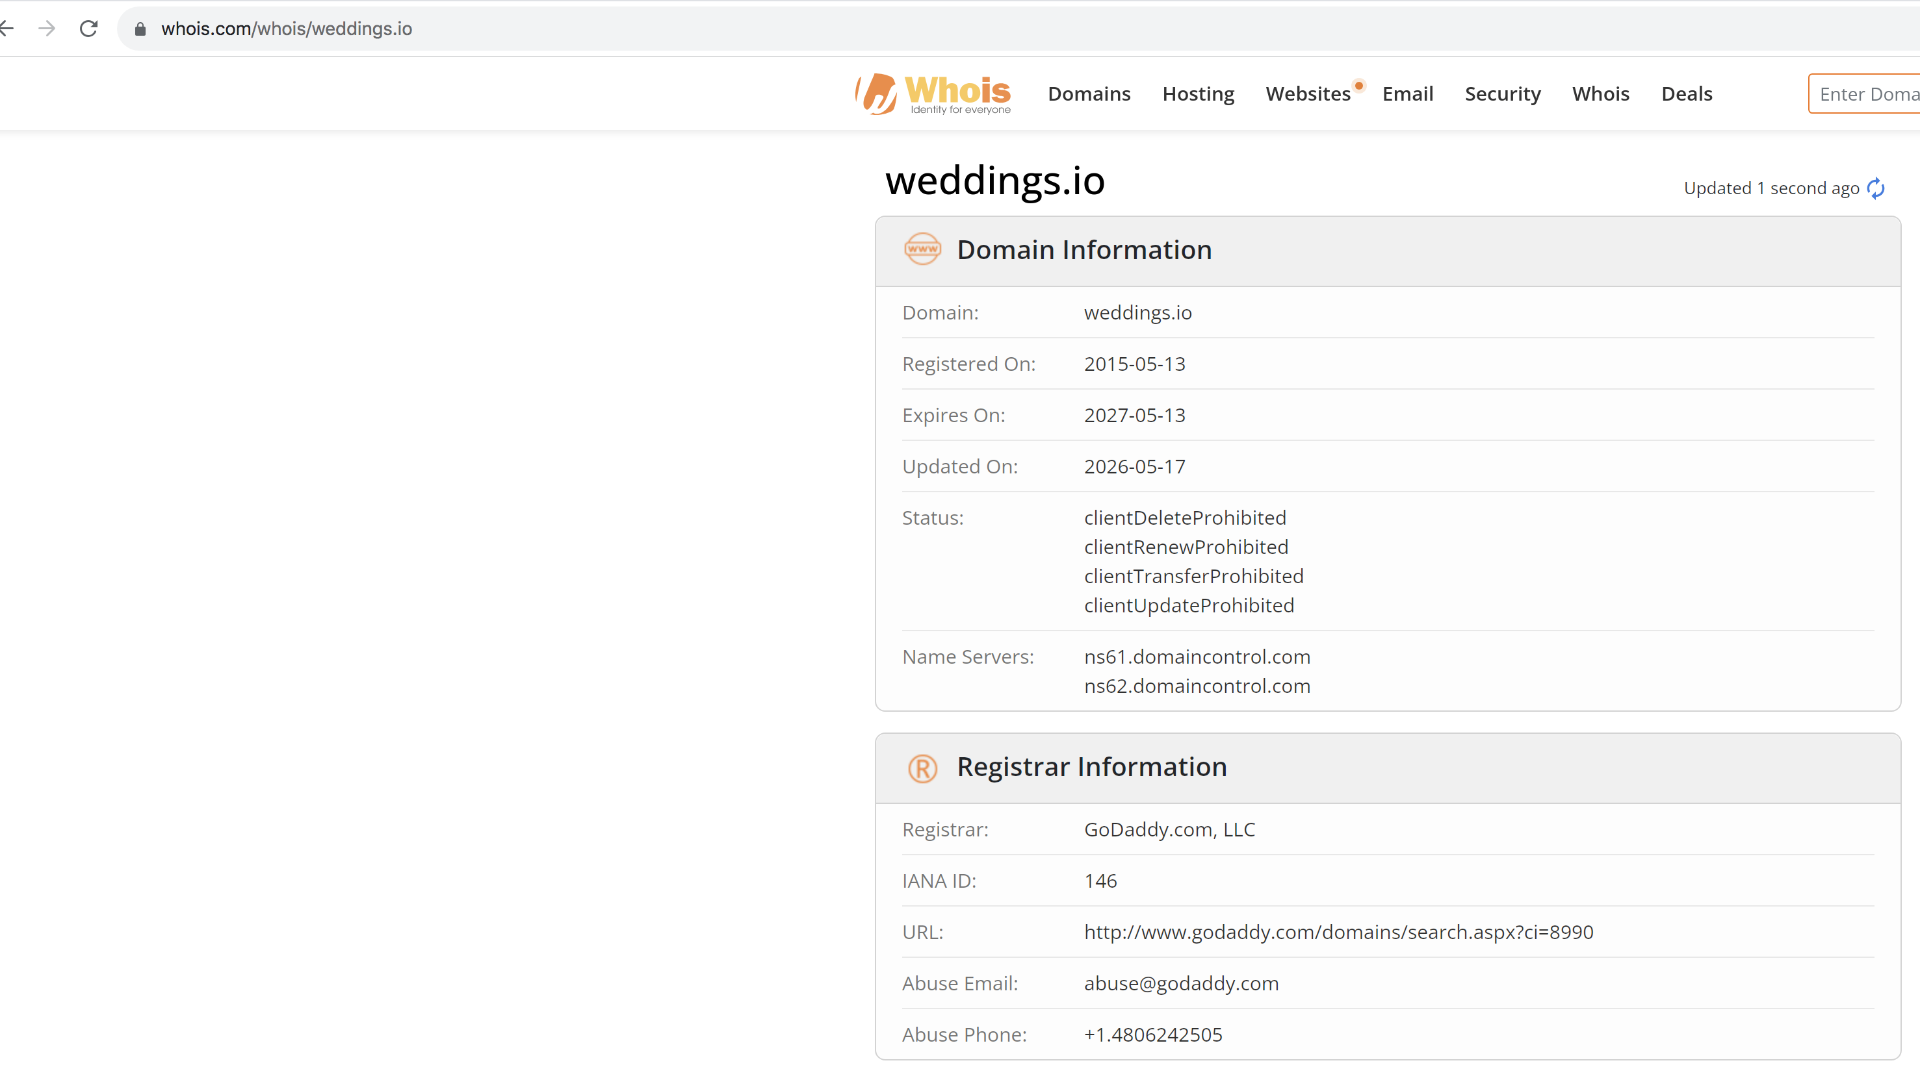Click the padlock site security icon
The image size is (1920, 1078).
(140, 29)
